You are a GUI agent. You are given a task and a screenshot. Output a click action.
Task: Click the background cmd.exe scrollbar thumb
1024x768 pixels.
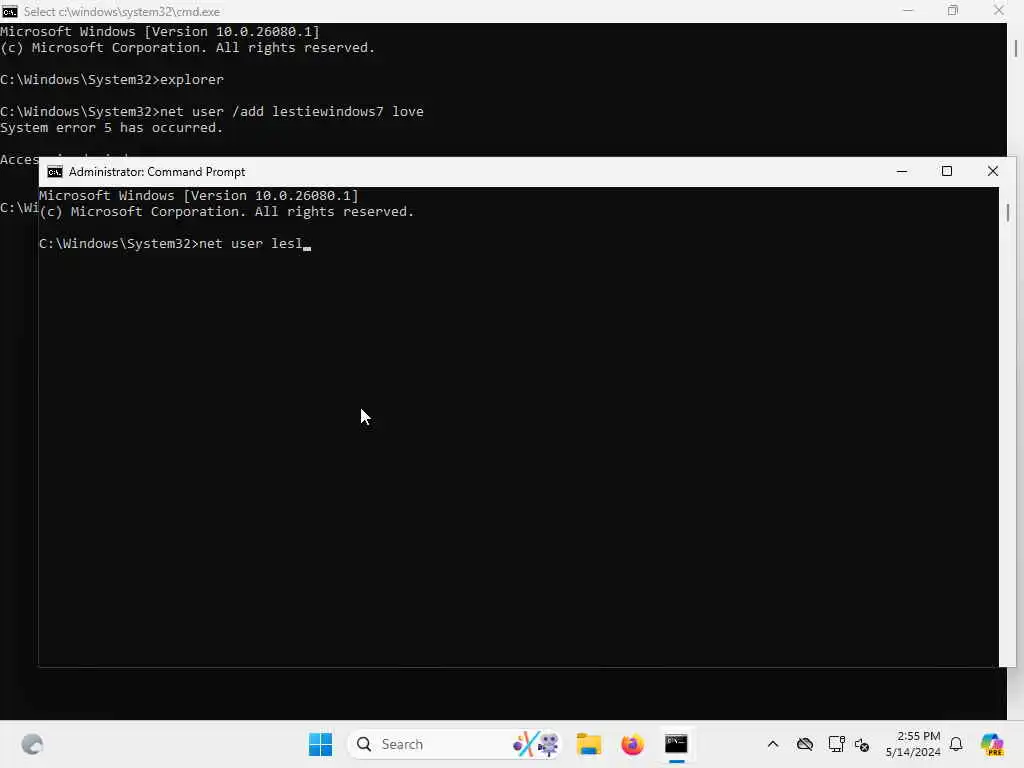point(1016,48)
